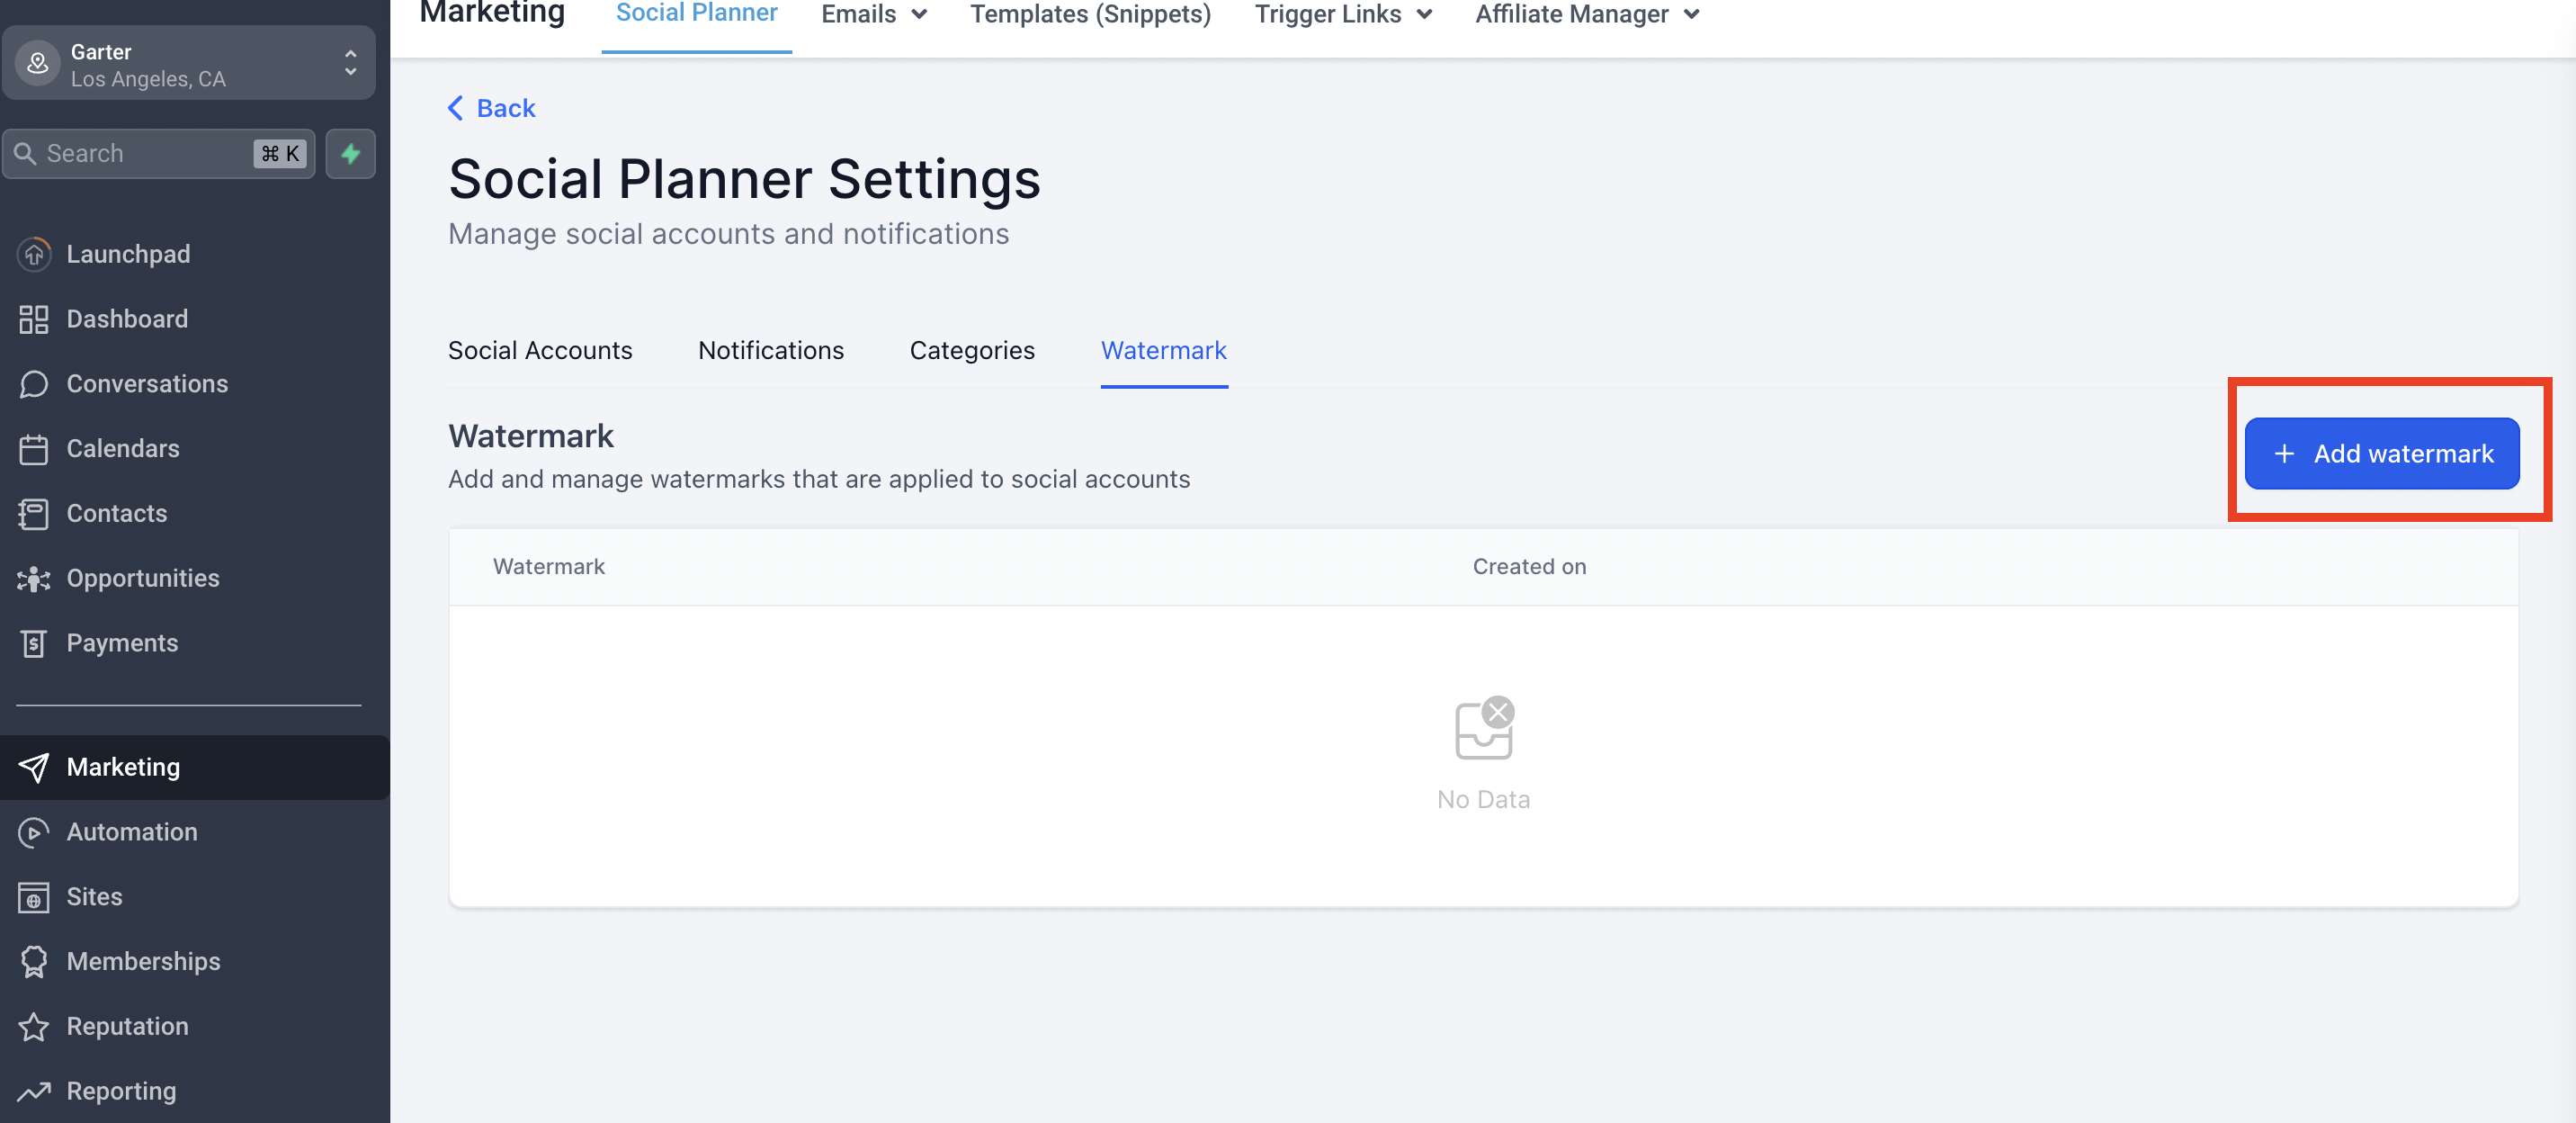Click the Conversations chat bubble icon

34,384
